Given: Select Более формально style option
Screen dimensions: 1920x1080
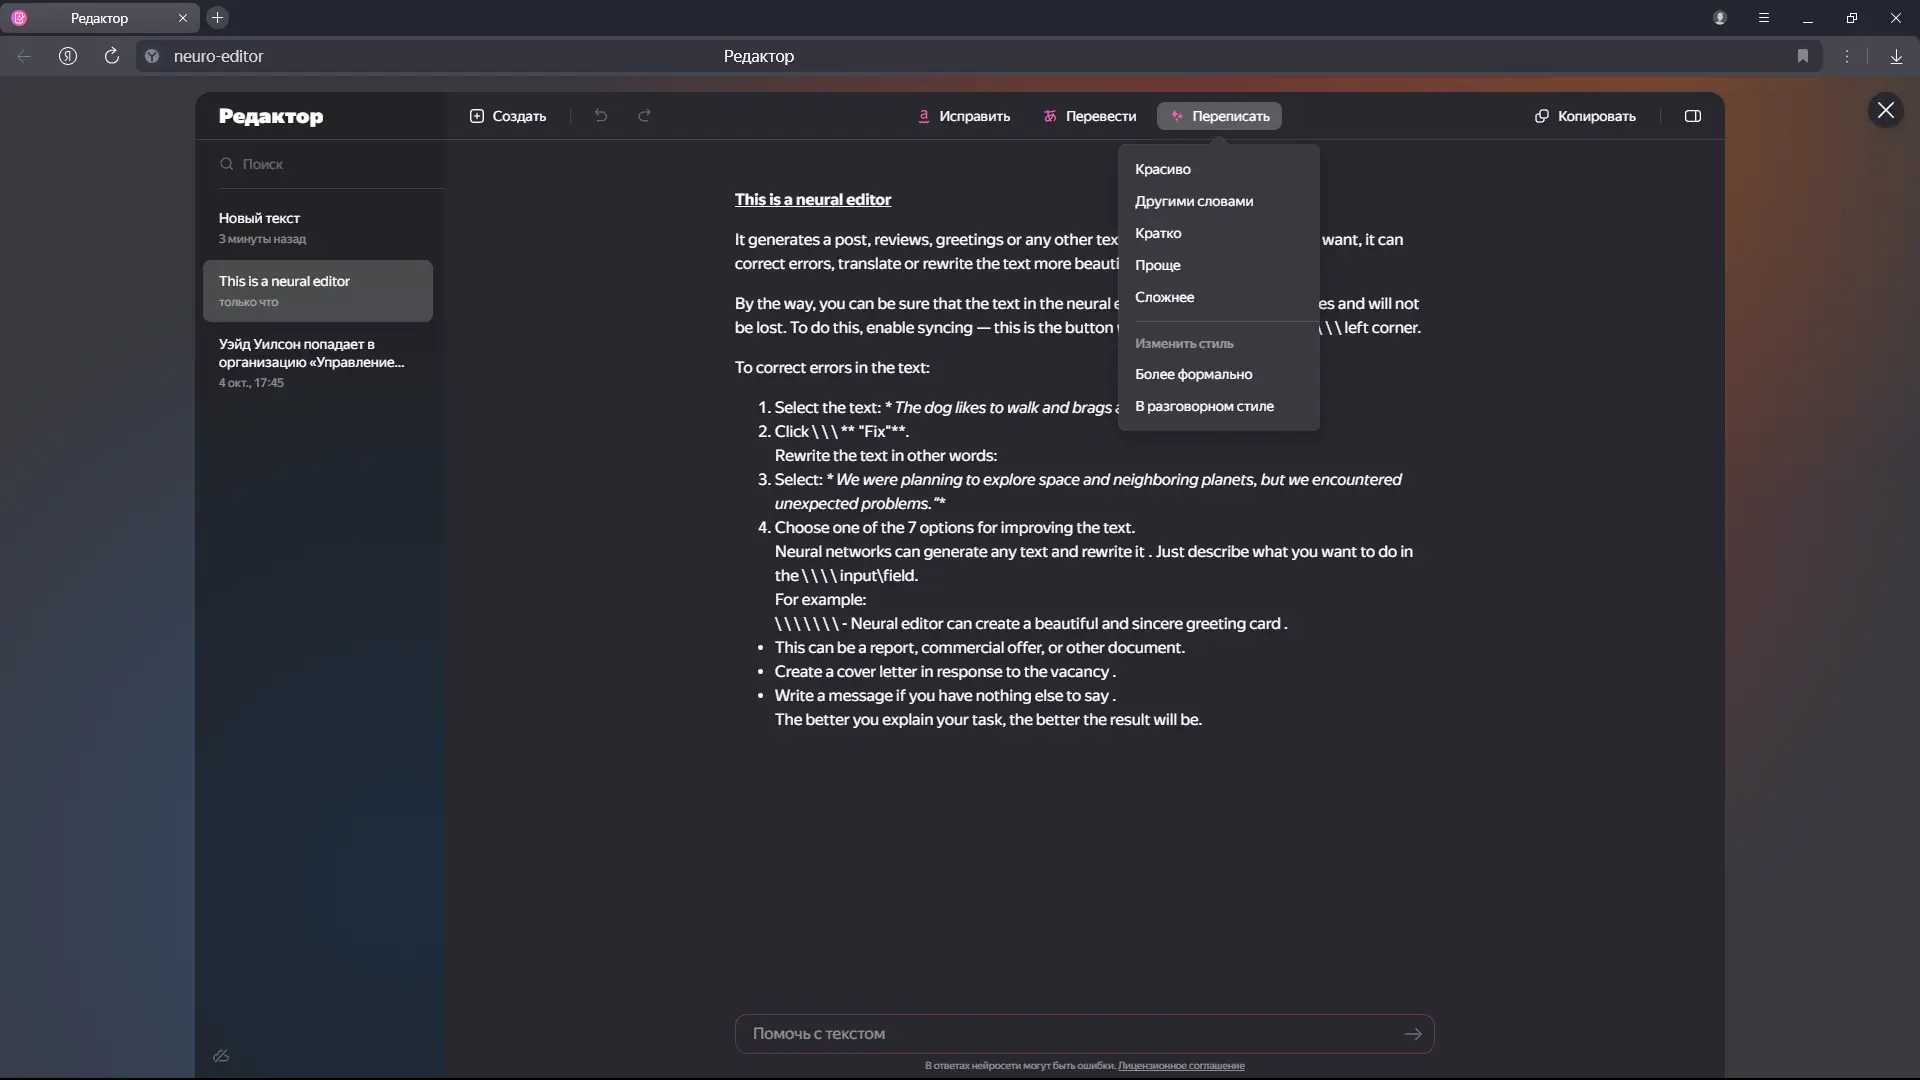Looking at the screenshot, I should pos(1193,374).
